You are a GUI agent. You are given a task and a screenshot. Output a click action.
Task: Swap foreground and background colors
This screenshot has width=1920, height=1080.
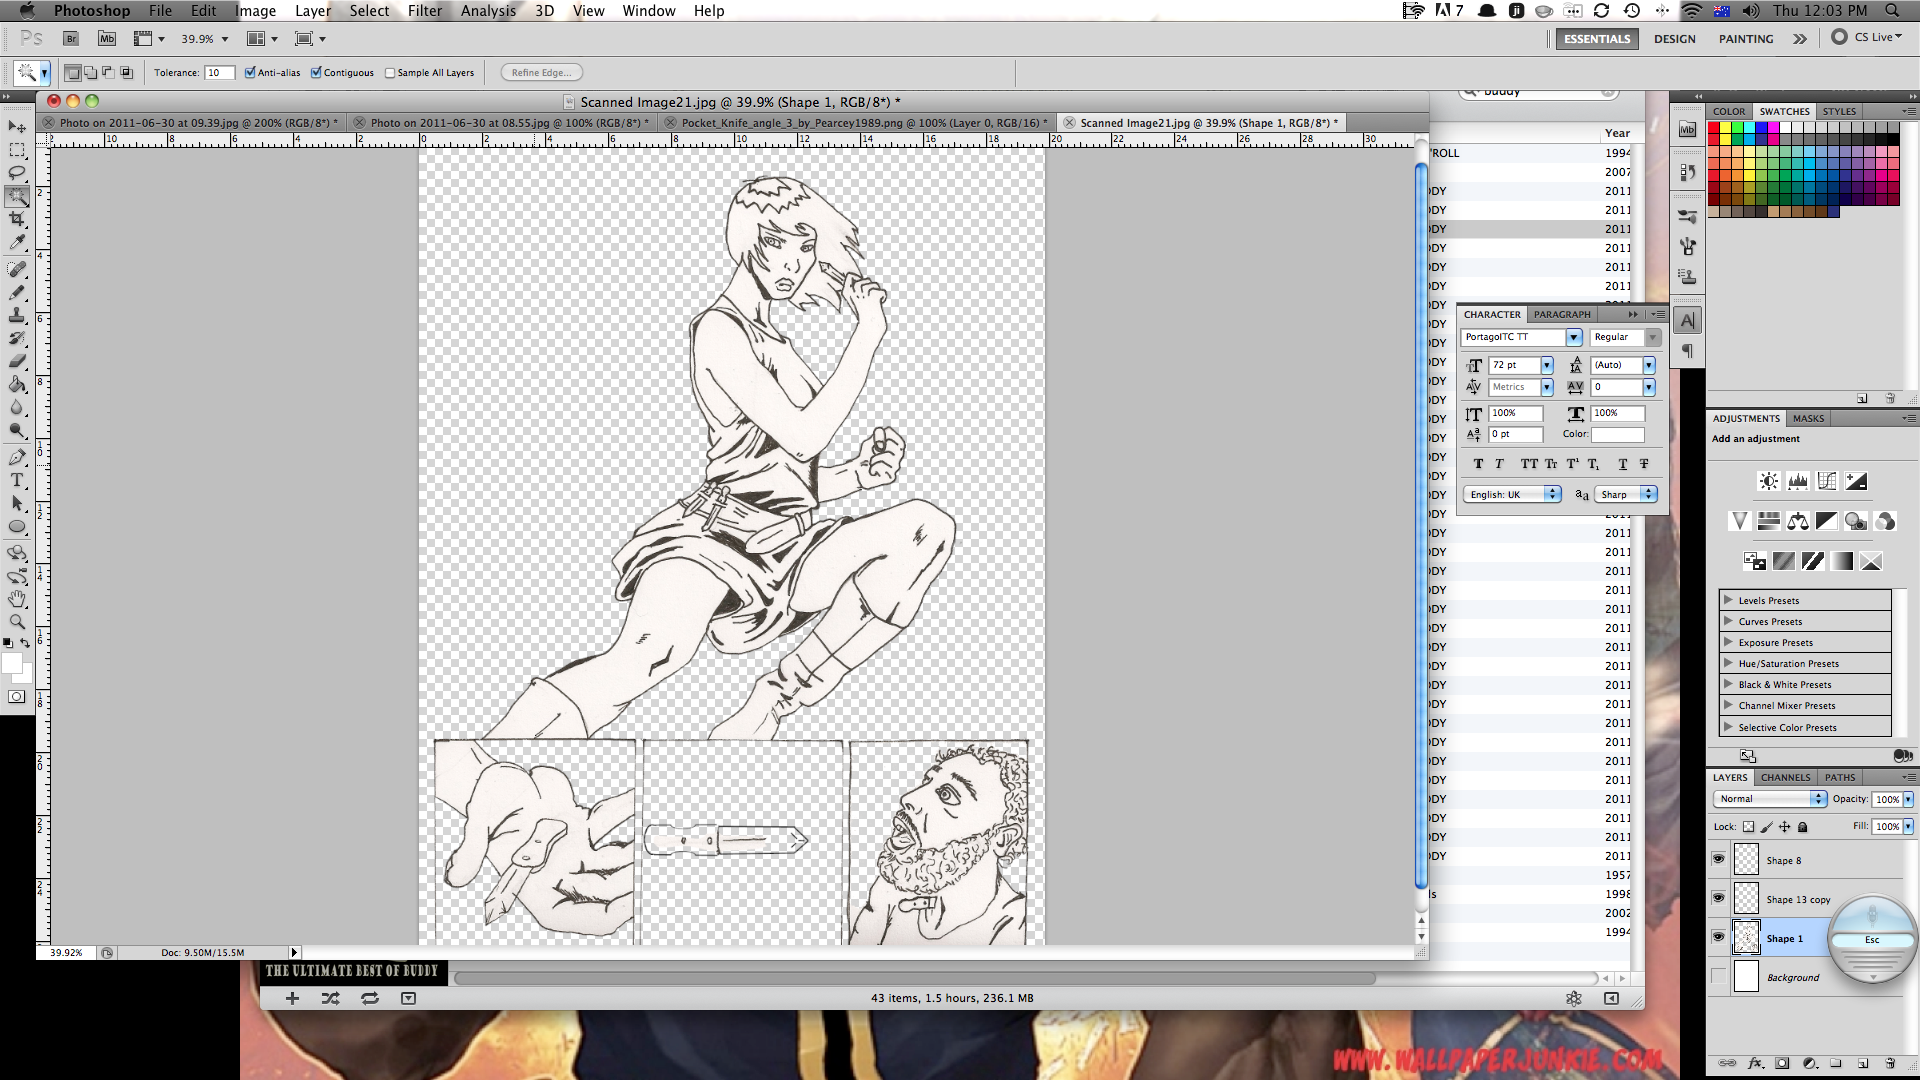point(26,643)
